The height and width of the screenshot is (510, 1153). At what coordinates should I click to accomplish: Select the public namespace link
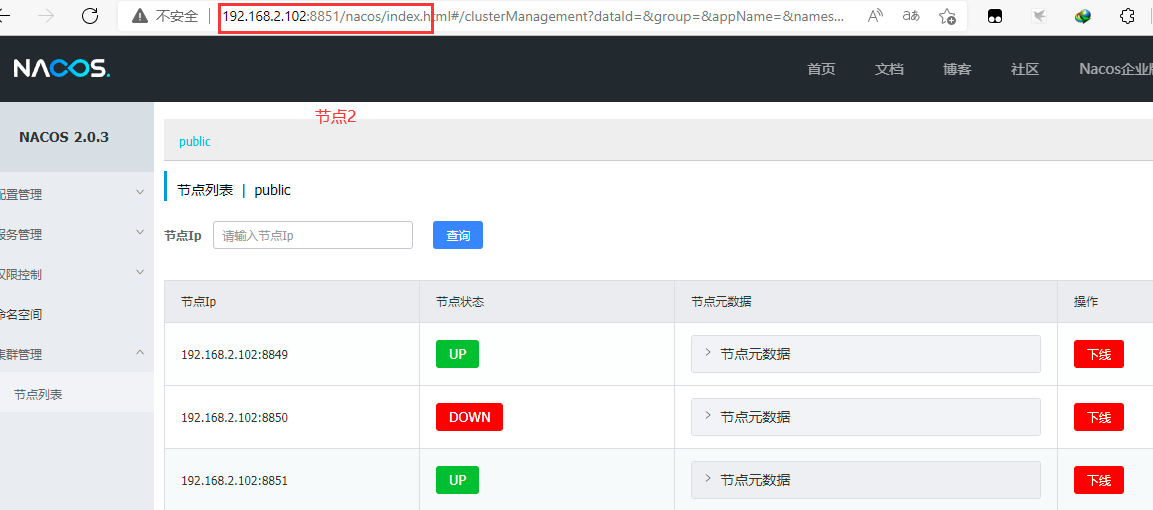coord(195,142)
